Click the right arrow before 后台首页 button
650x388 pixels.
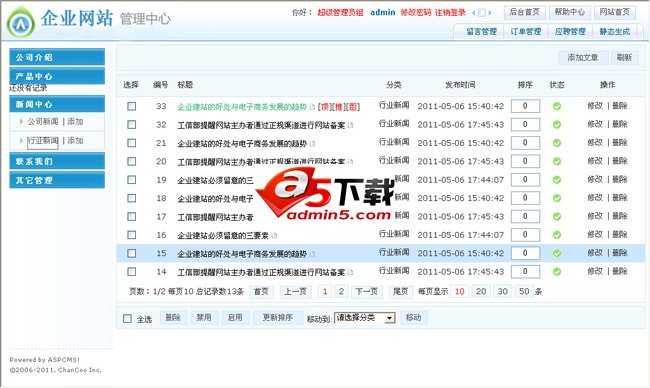[490, 13]
